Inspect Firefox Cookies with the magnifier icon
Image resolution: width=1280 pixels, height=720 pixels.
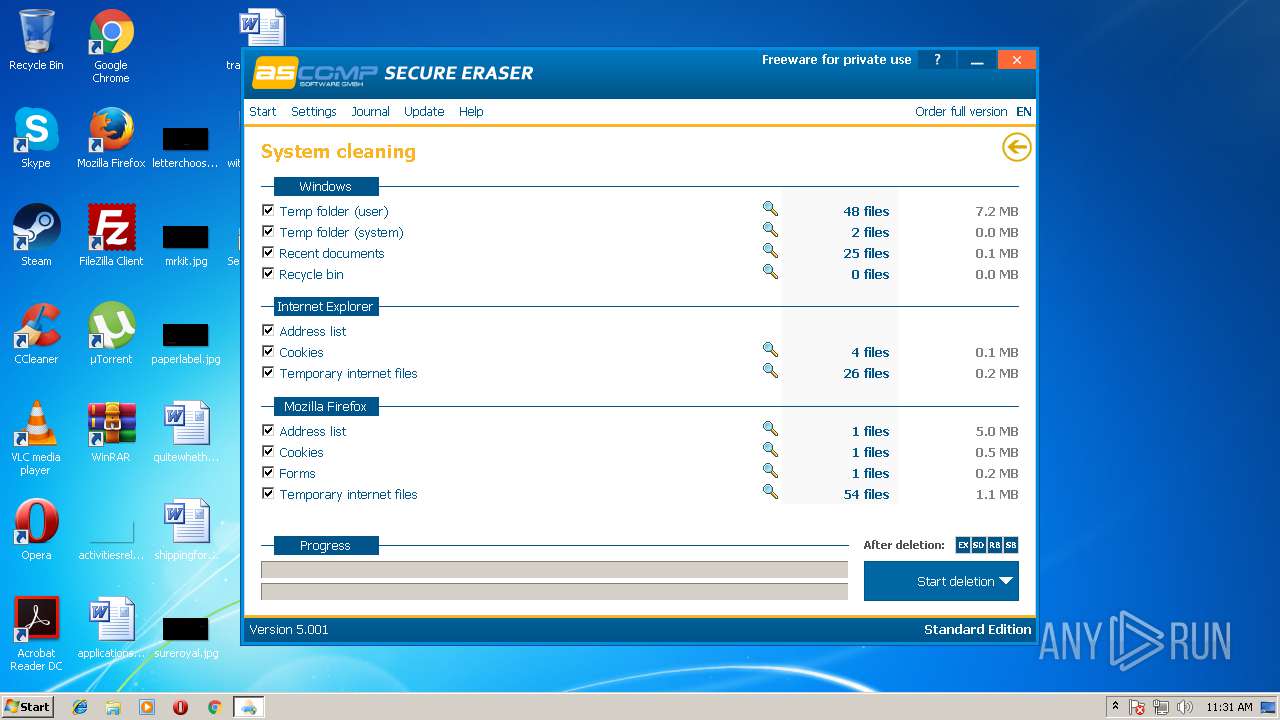(x=770, y=450)
